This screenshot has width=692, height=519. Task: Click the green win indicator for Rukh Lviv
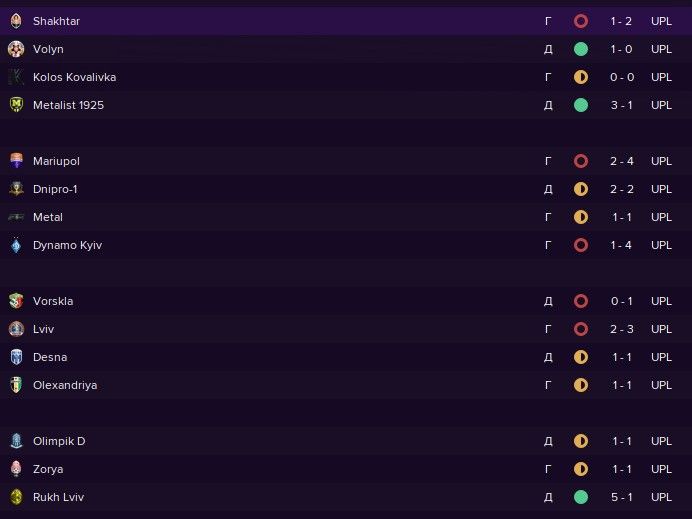[x=580, y=497]
